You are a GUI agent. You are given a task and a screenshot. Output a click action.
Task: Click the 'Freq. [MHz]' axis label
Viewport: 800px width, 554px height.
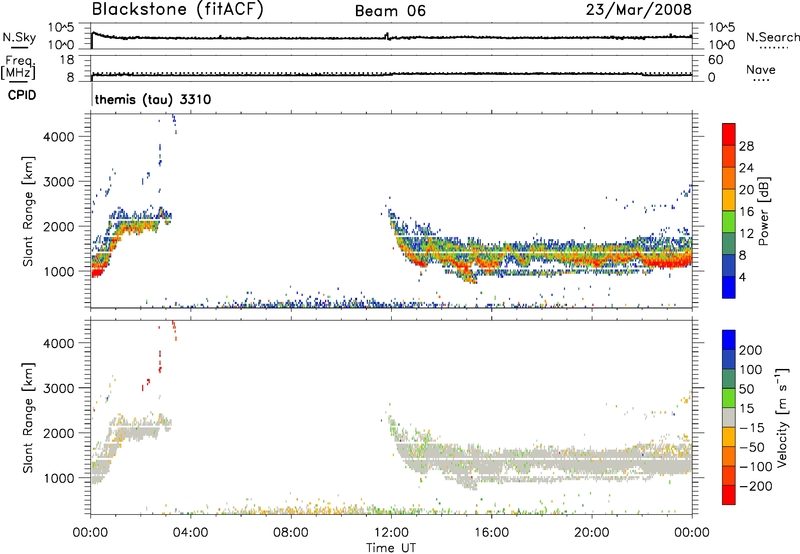click(18, 67)
